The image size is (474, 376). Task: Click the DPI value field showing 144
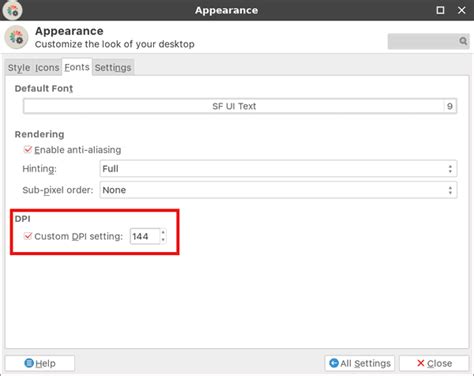[x=145, y=236]
